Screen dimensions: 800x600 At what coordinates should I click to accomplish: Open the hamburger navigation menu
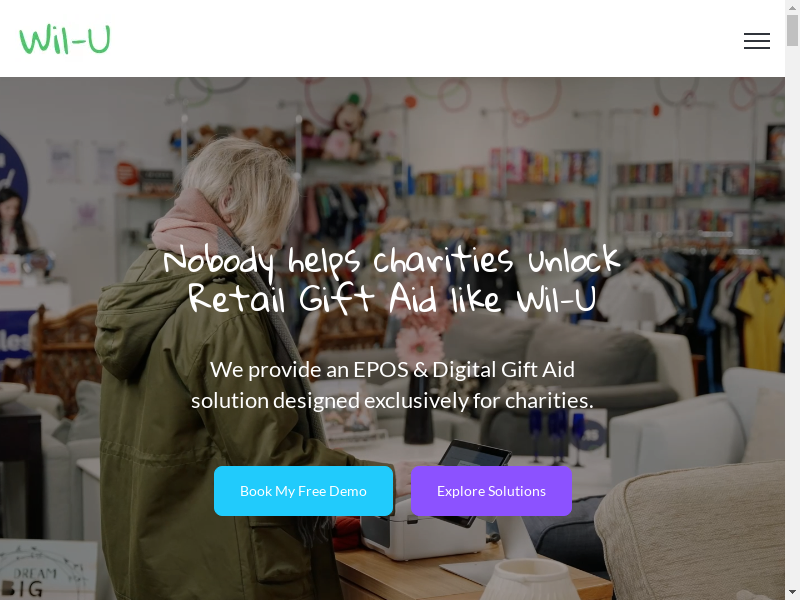(x=757, y=41)
